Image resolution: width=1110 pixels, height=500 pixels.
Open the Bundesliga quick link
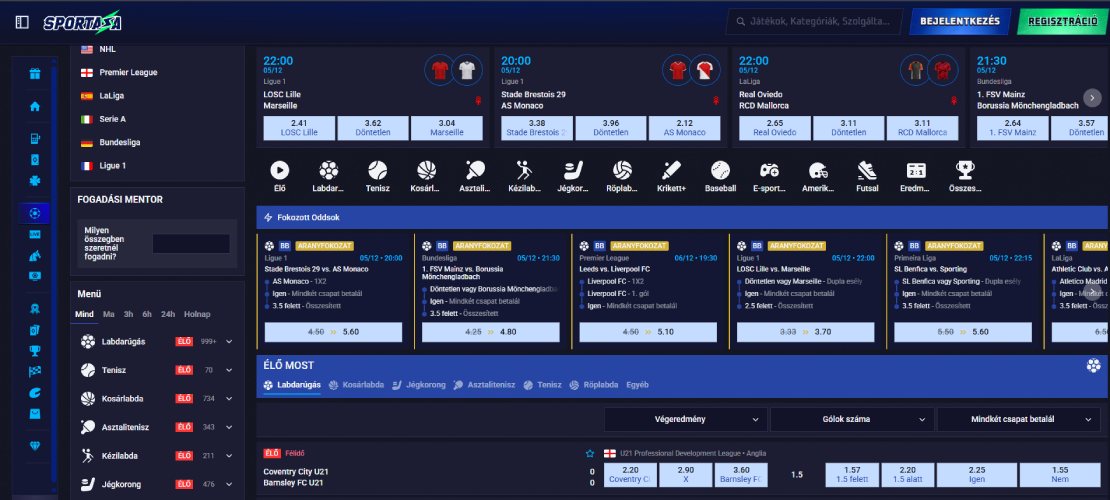120,142
